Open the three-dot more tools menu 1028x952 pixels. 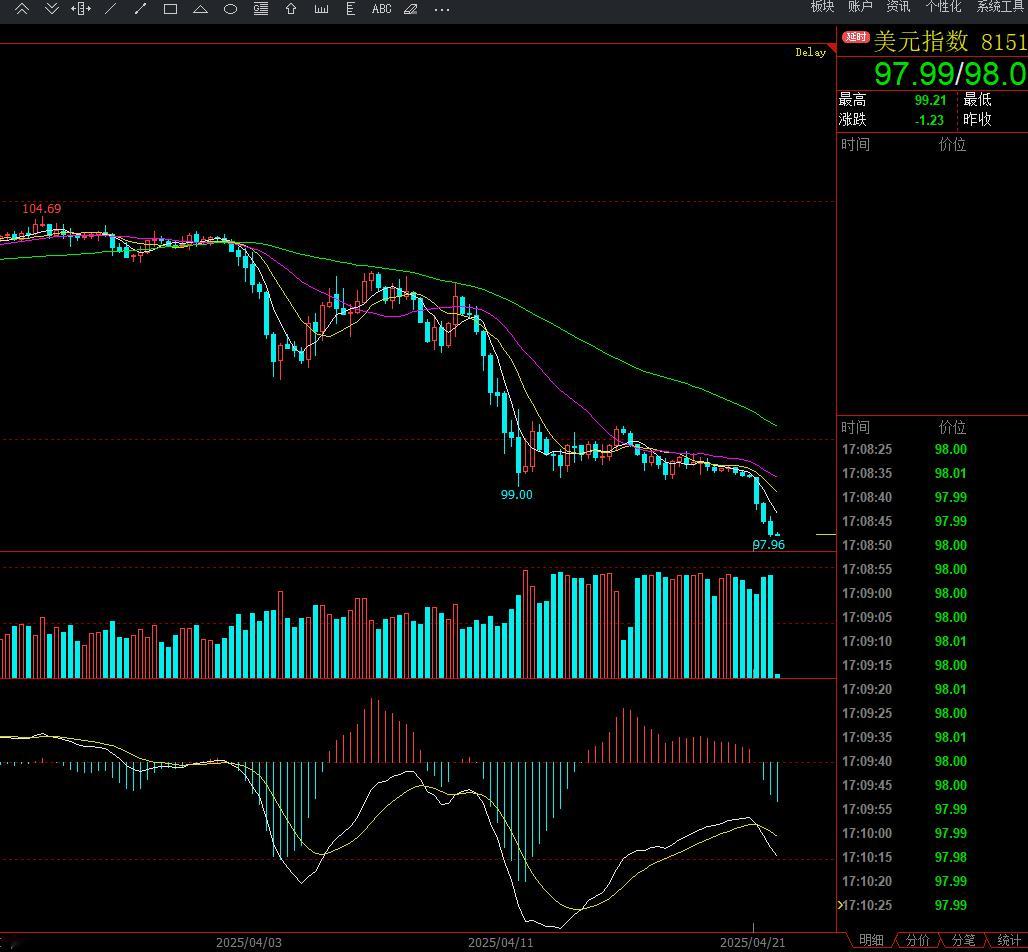point(442,10)
